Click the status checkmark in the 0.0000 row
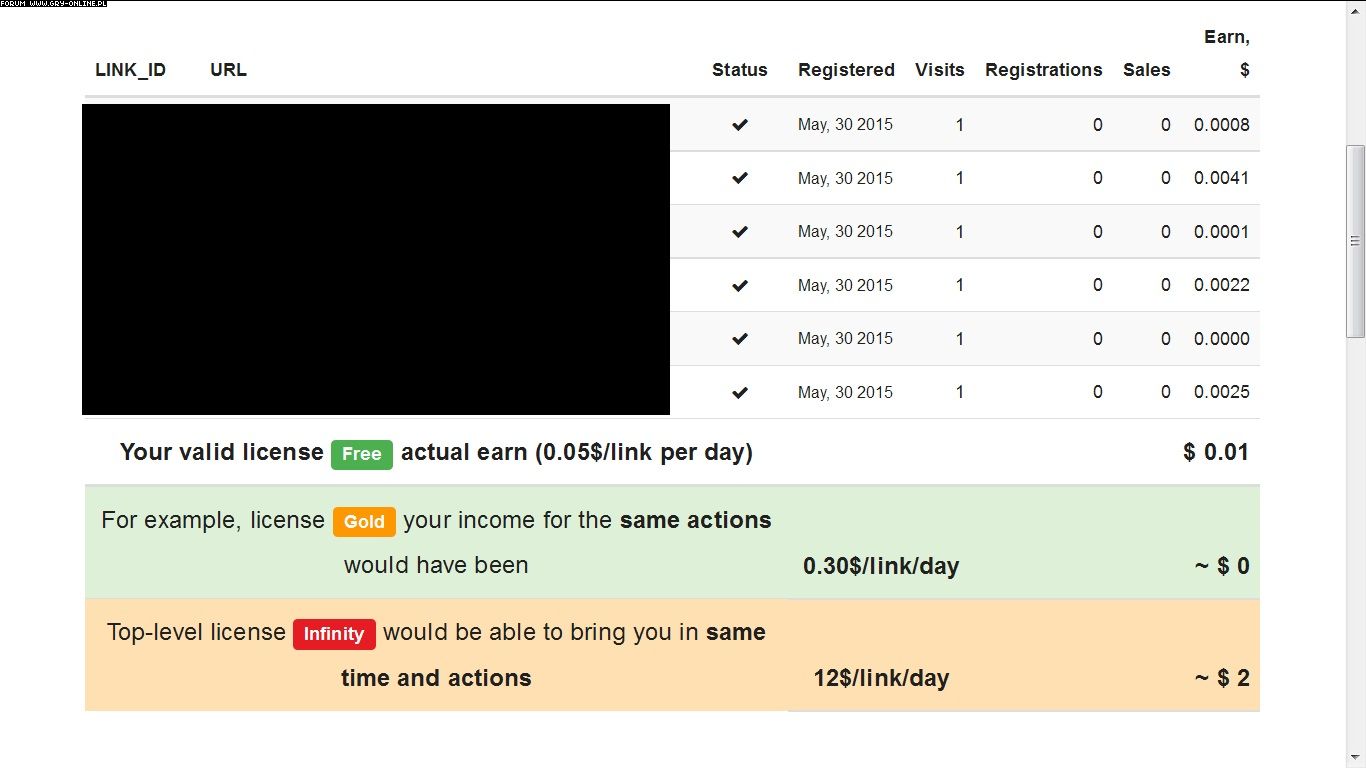 pyautogui.click(x=740, y=339)
